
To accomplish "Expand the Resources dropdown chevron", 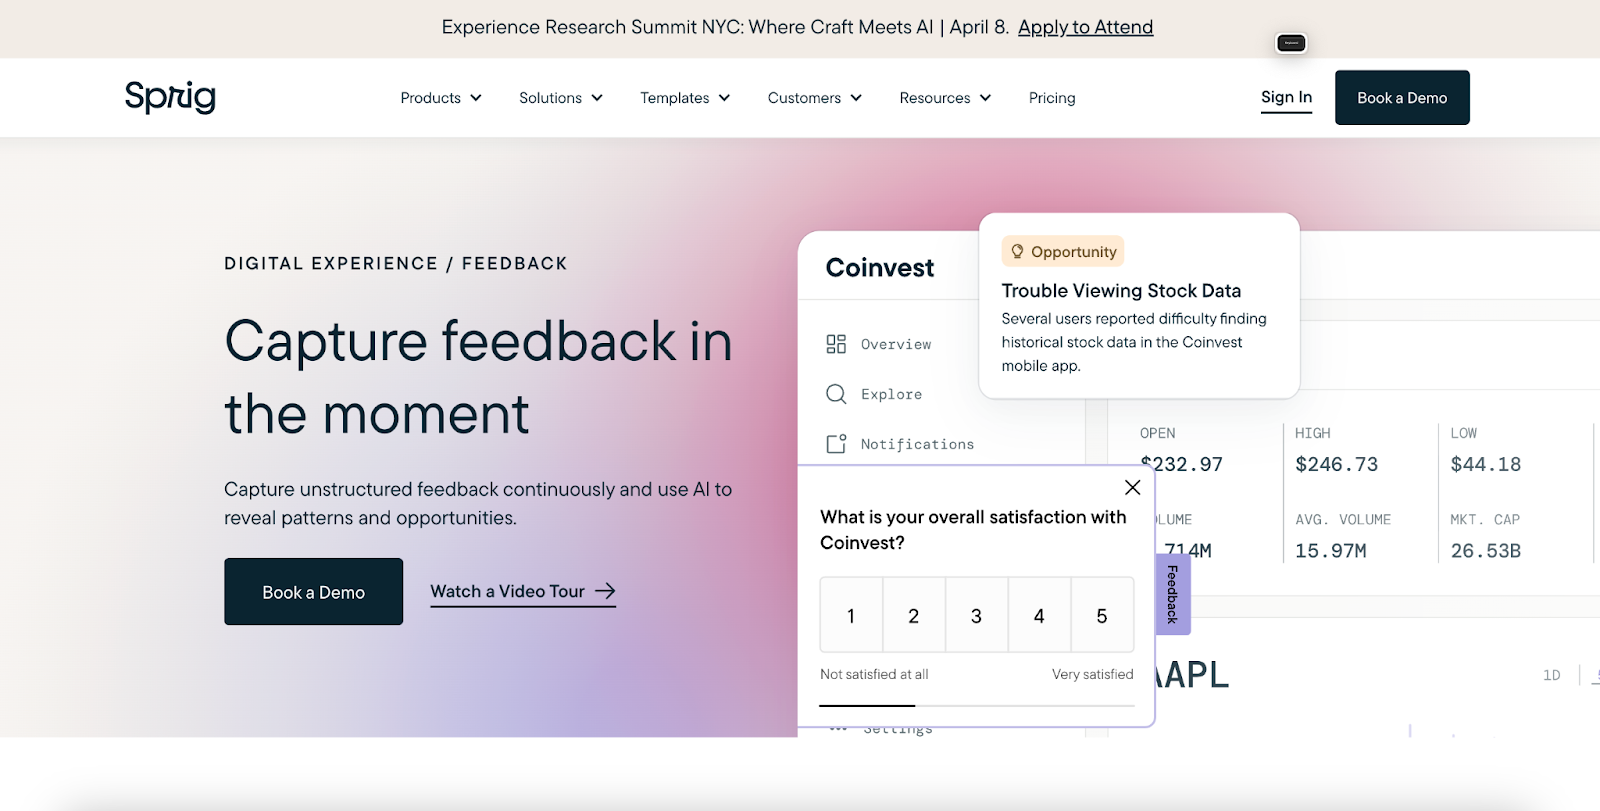I will coord(985,98).
